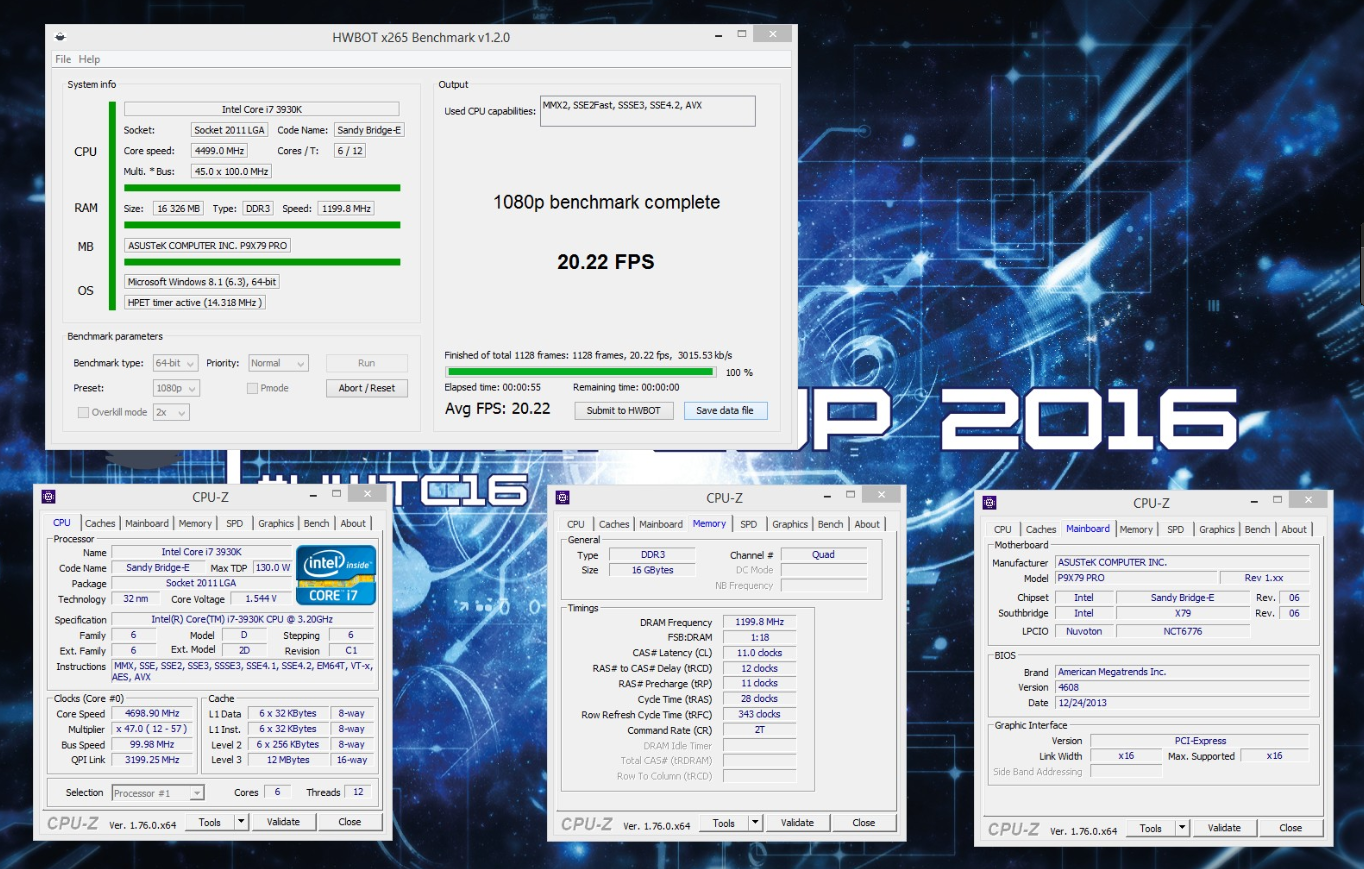Click Submit to HWBOT button
Screen dimensions: 1364x869
click(x=623, y=410)
